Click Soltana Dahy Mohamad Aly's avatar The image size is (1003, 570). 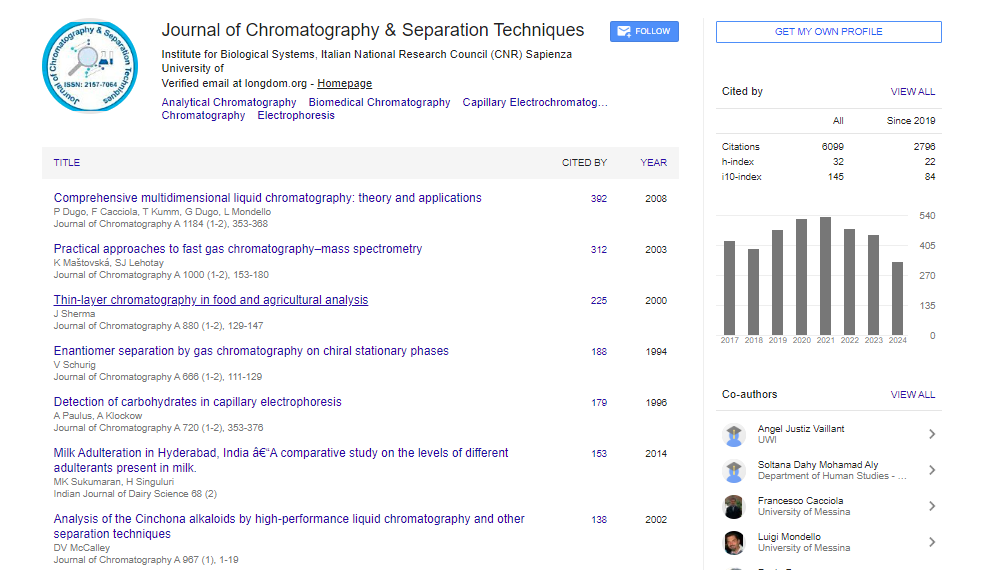tap(735, 471)
